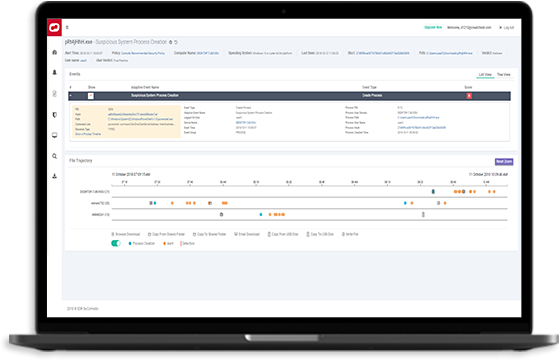560x361 pixels.
Task: Click the Show icon in the event row
Action: pyautogui.click(x=91, y=96)
